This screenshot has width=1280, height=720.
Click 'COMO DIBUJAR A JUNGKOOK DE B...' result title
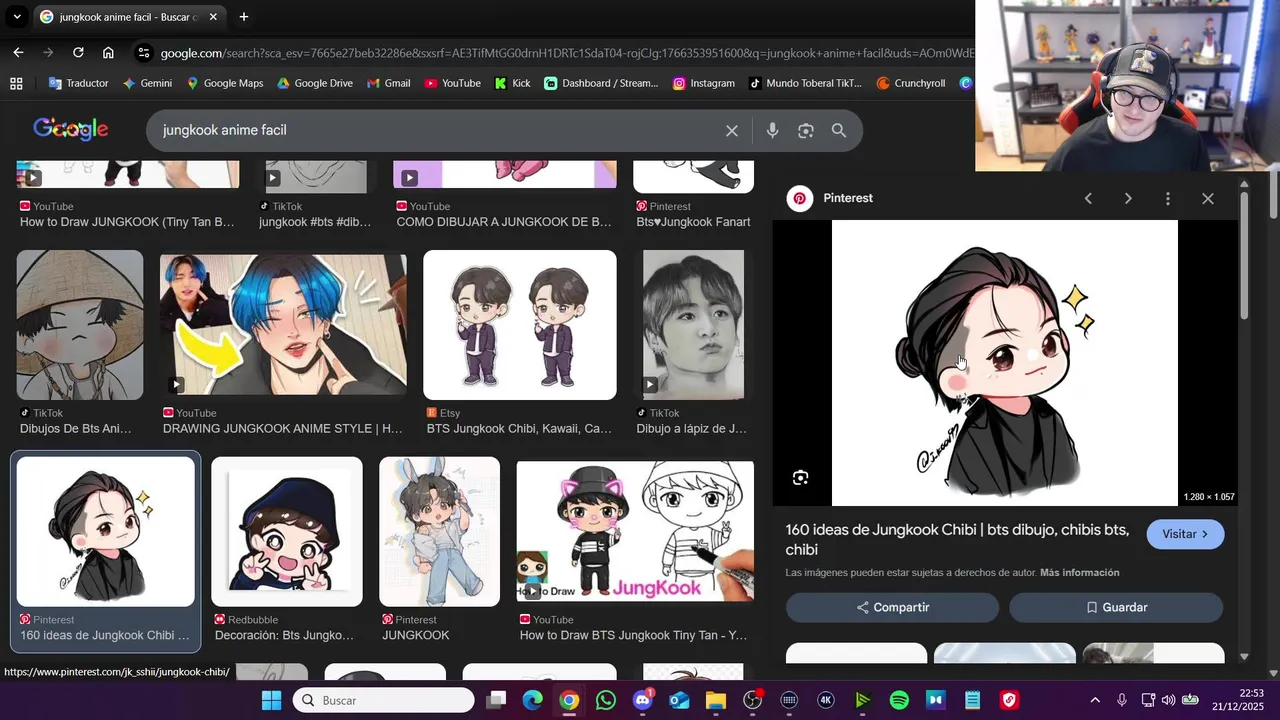pos(504,222)
